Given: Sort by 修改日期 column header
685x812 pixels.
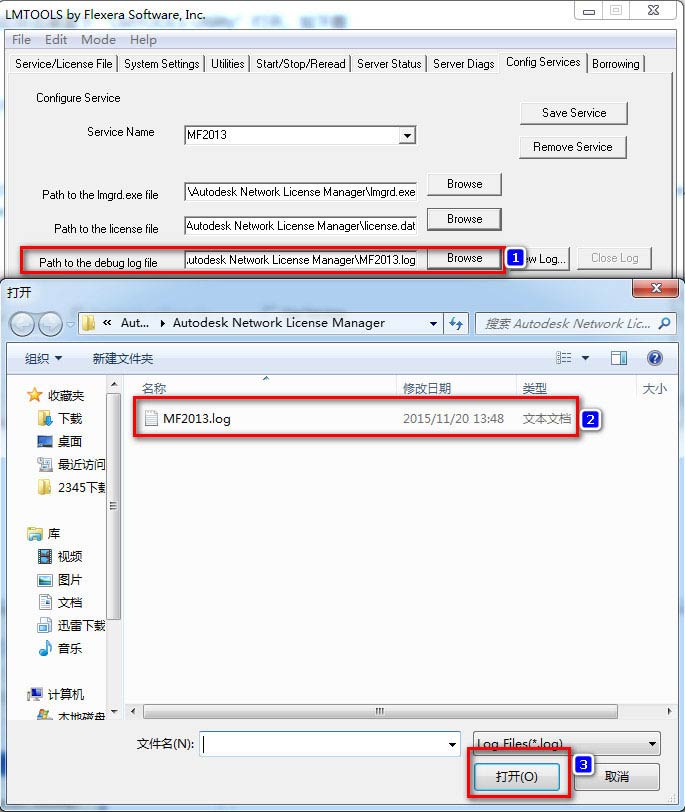Looking at the screenshot, I should pyautogui.click(x=427, y=388).
